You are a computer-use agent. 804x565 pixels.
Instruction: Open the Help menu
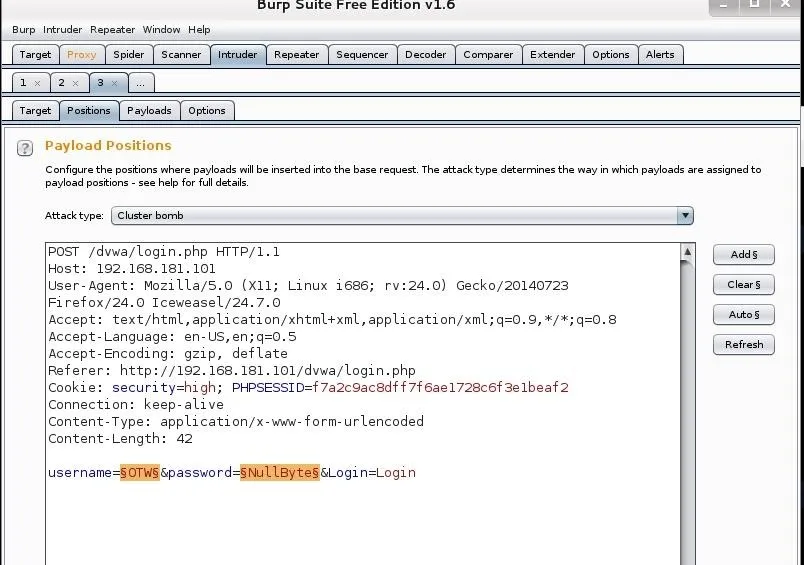(199, 30)
